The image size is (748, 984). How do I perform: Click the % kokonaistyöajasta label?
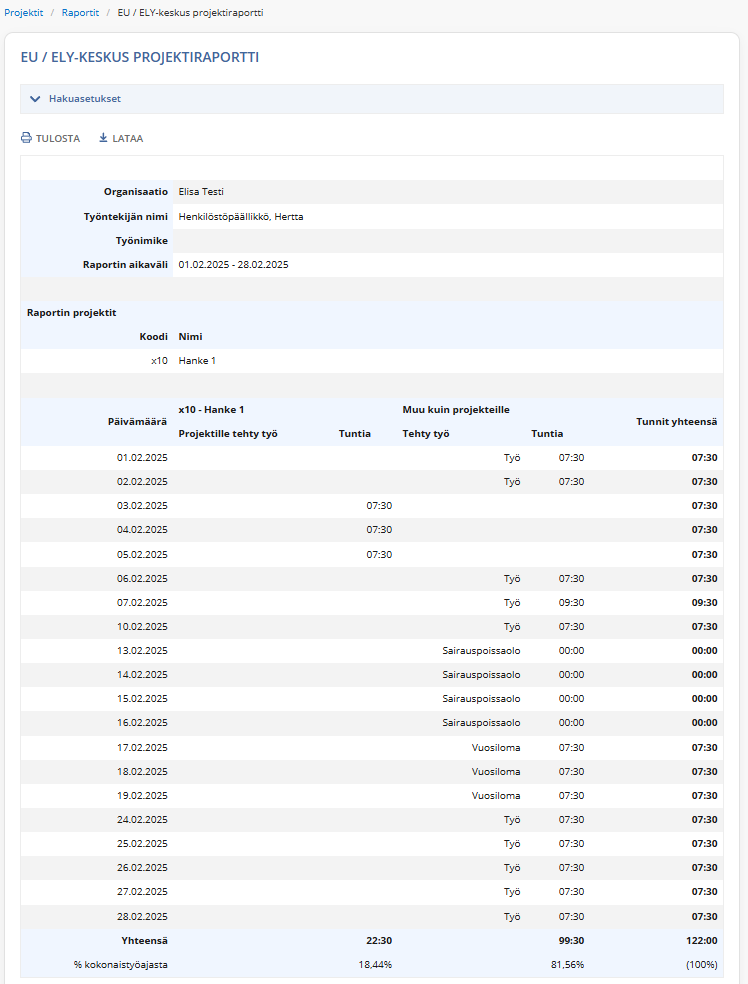[x=120, y=965]
